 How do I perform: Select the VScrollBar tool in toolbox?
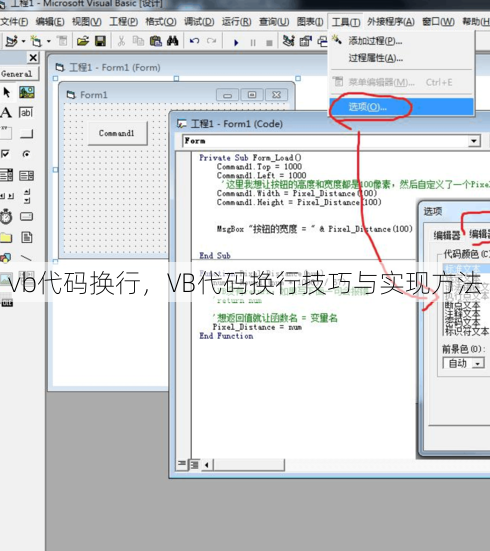coord(27,196)
